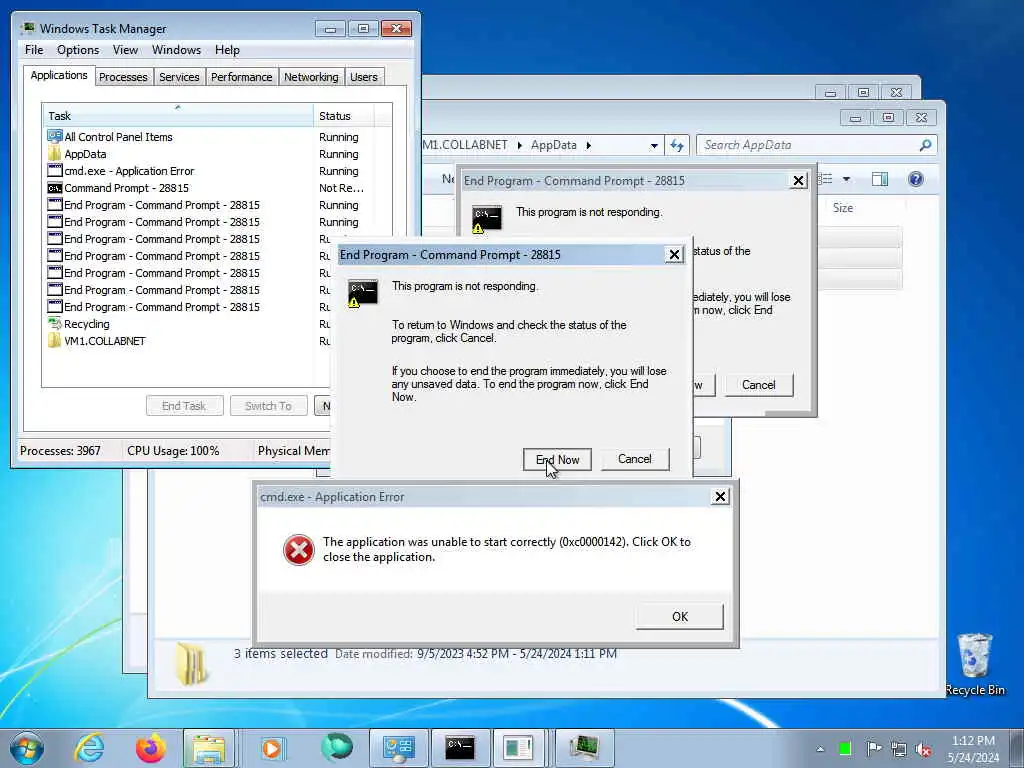
Task: Switch to the Networking tab
Action: [x=311, y=77]
